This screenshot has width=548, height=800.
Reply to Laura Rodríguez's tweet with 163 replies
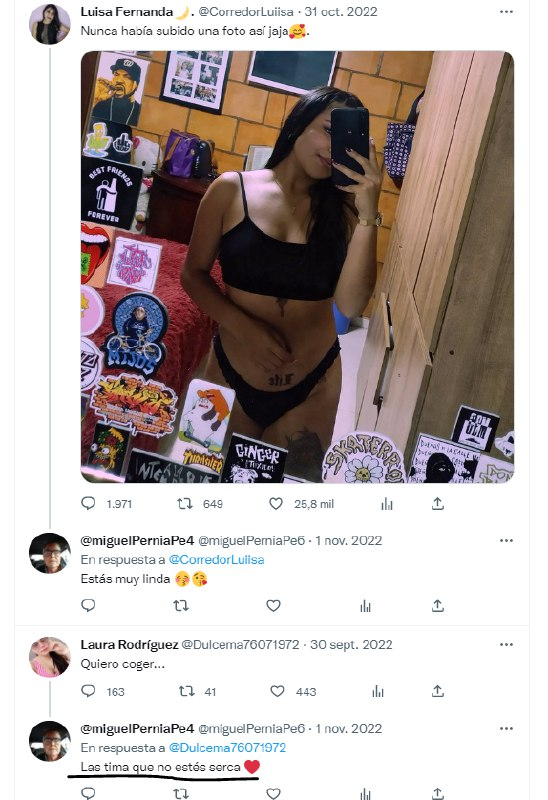click(x=88, y=691)
